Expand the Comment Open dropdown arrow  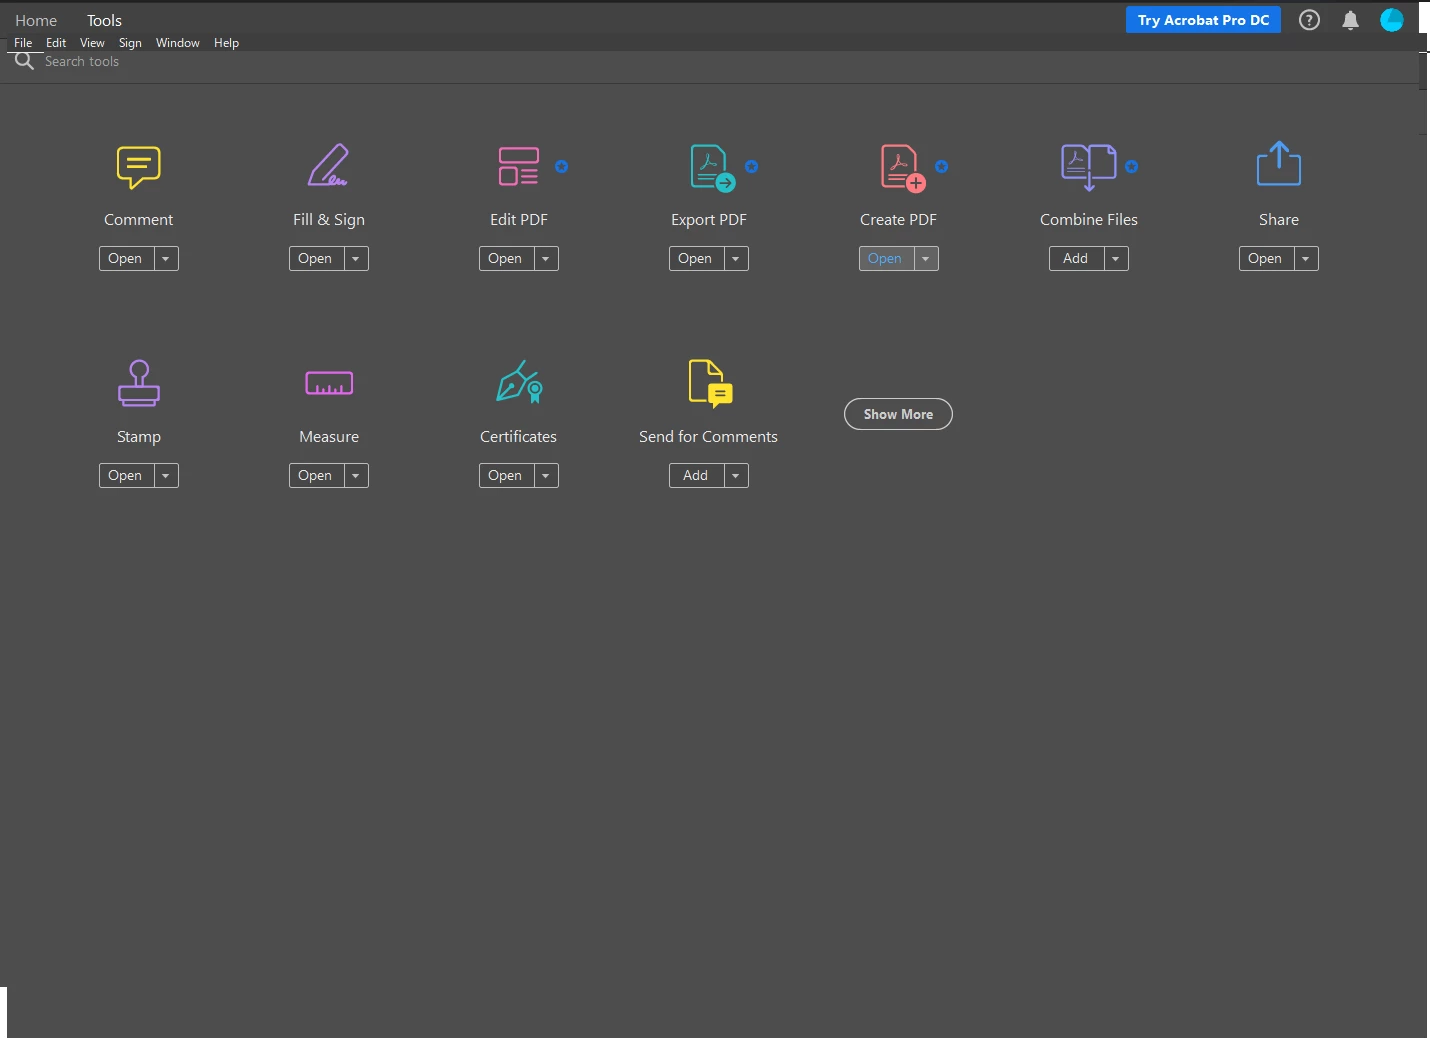point(166,259)
